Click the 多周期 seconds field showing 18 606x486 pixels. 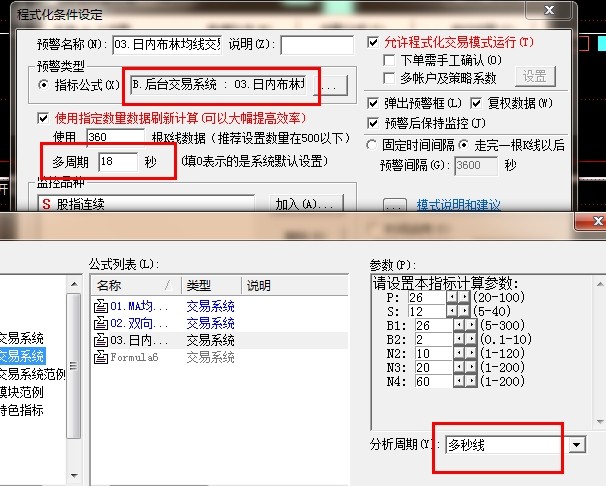118,161
